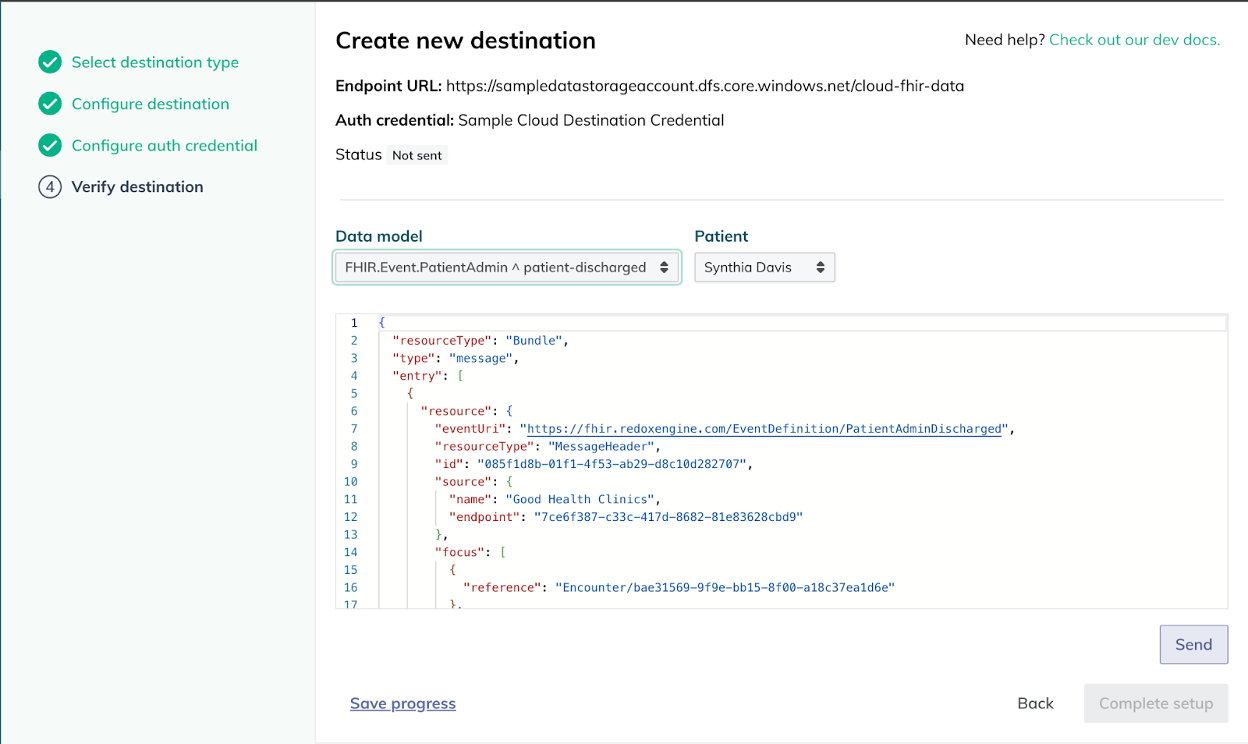1248x744 pixels.
Task: Click the endpoint value 7ce6f387 in code
Action: [x=668, y=517]
